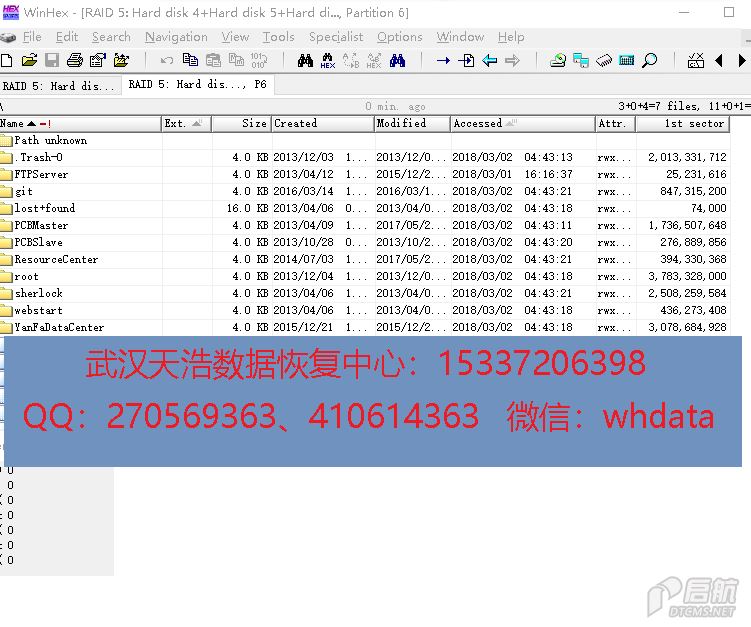751x627 pixels.
Task: Click the Print icon in toolbar
Action: (75, 61)
